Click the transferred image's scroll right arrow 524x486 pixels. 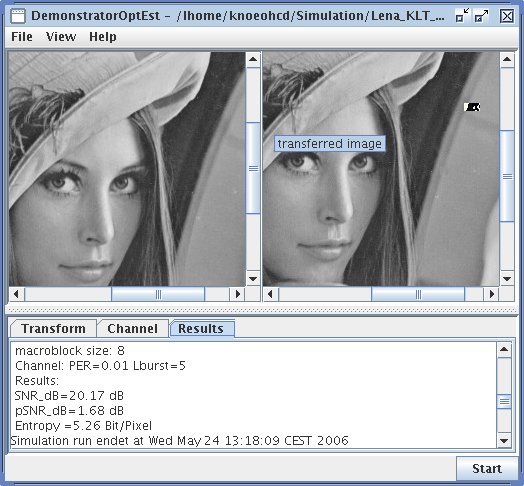pyautogui.click(x=491, y=294)
